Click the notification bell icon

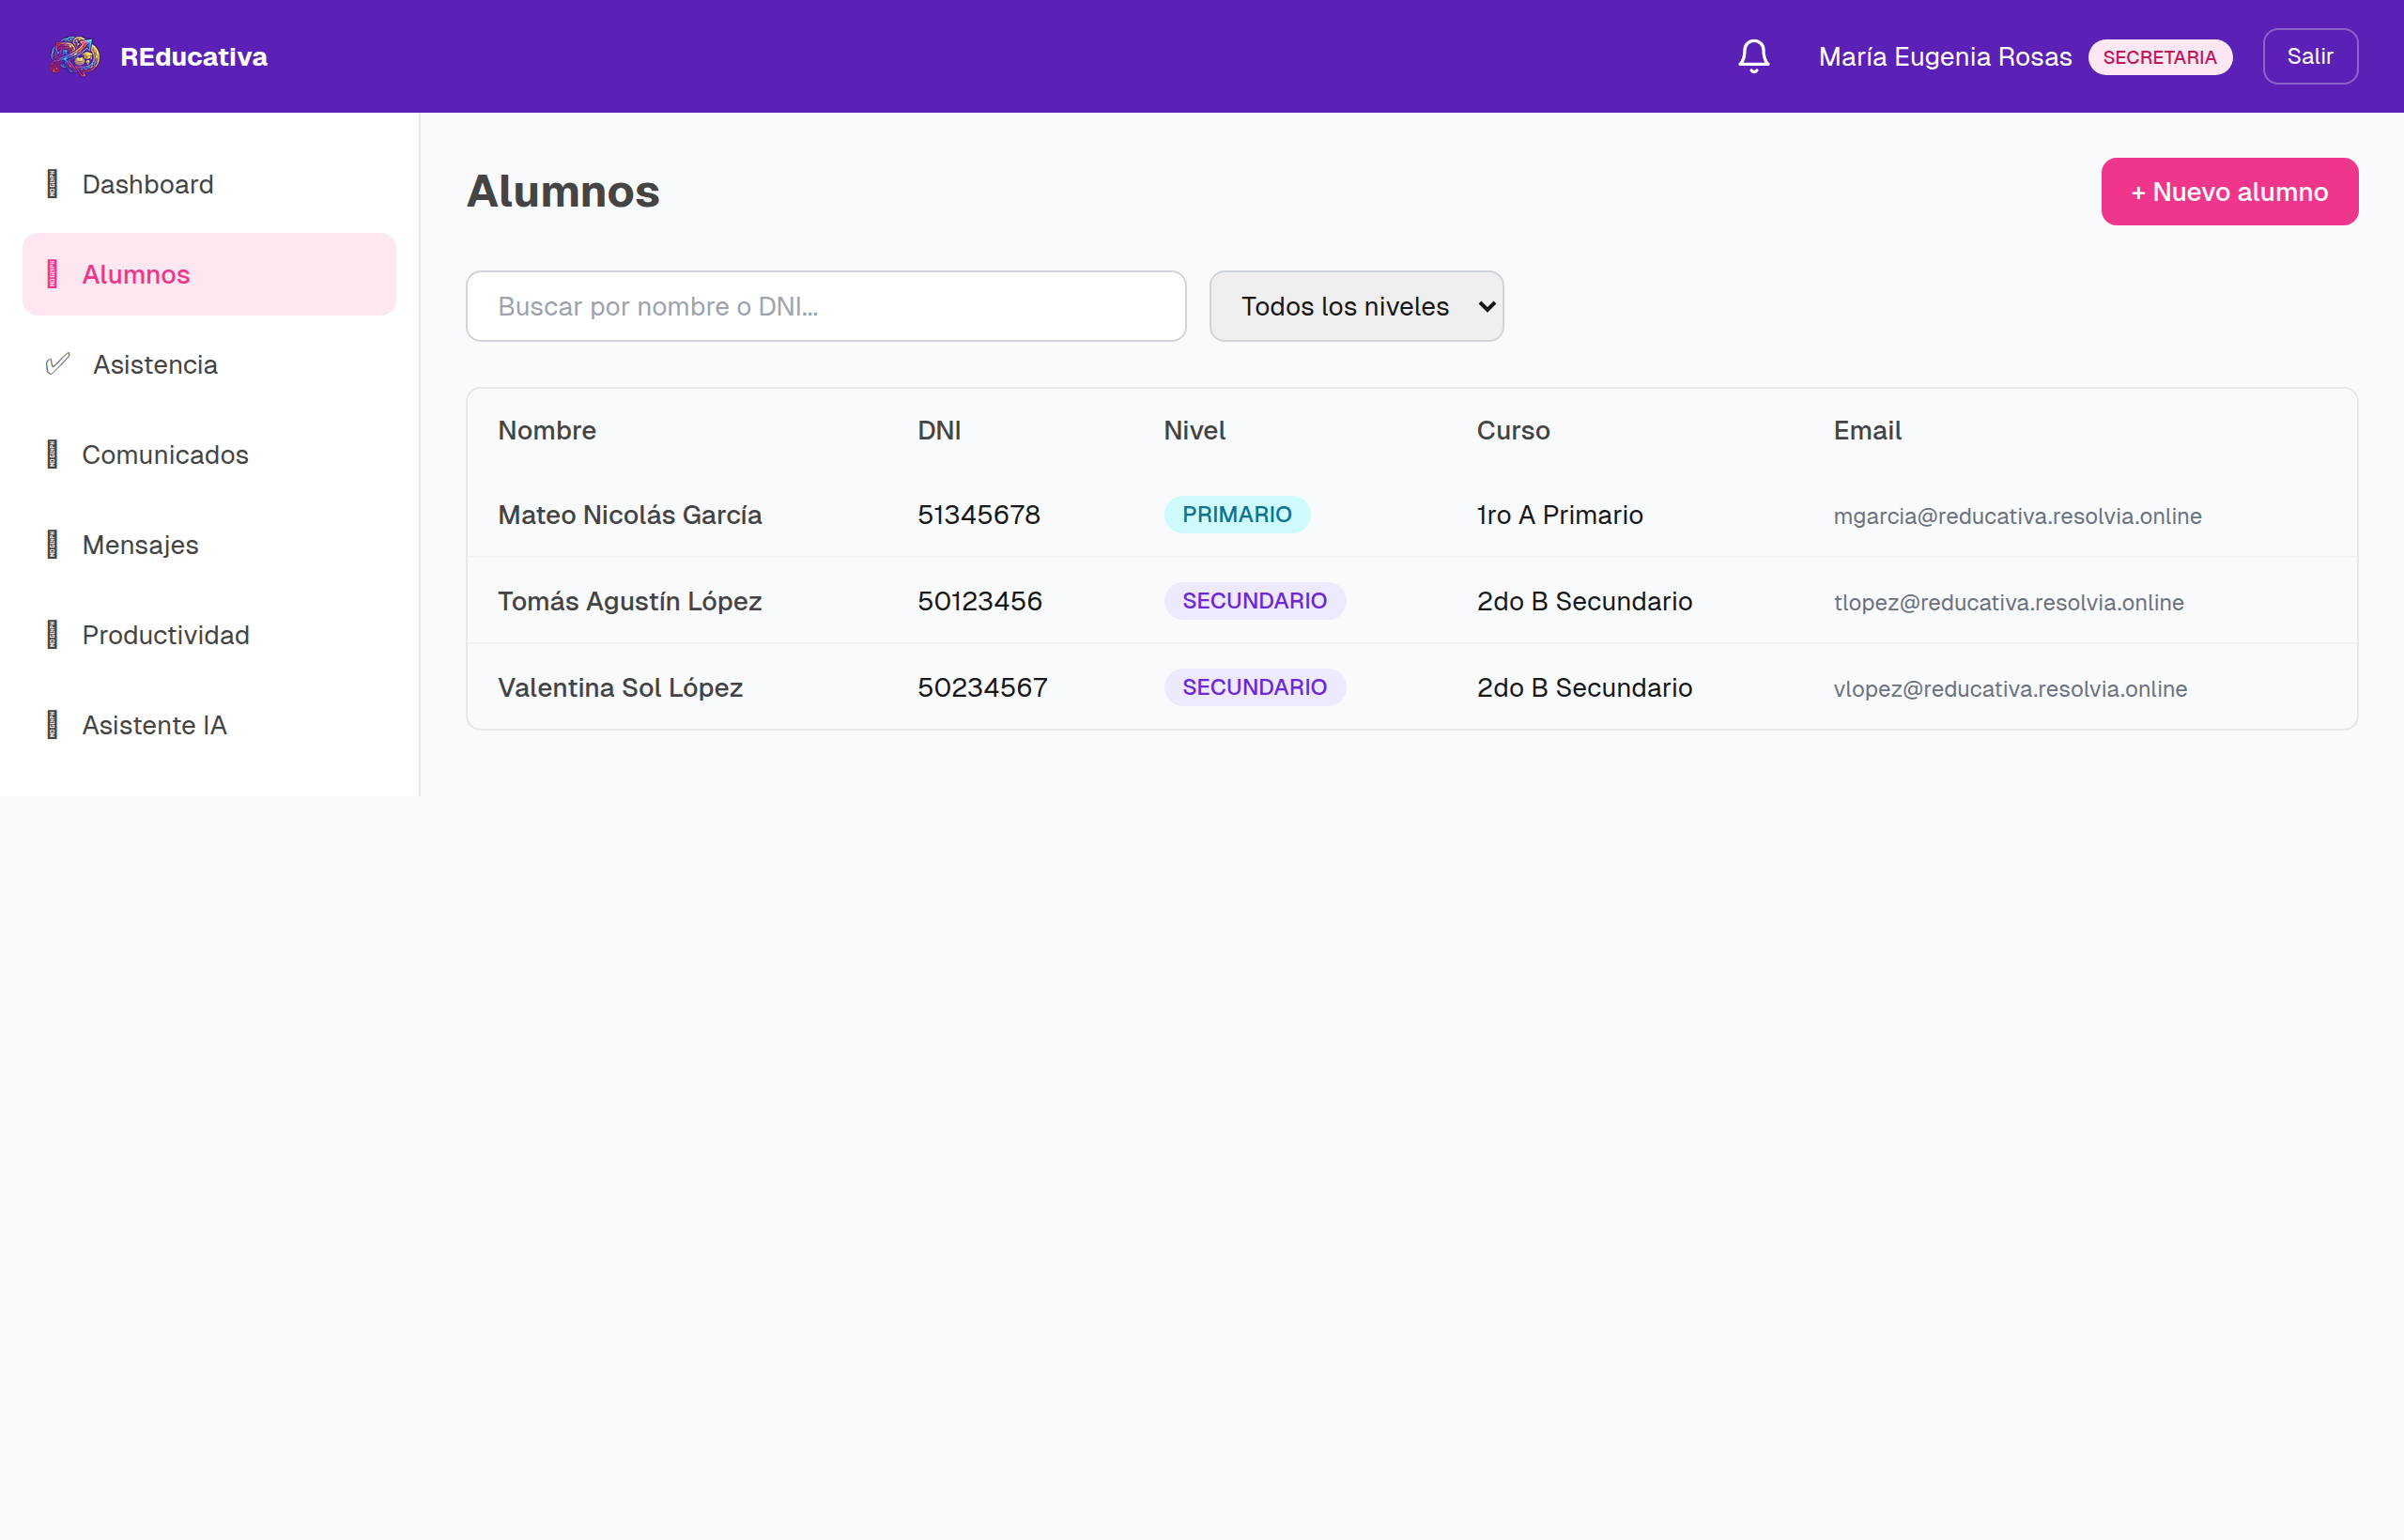pyautogui.click(x=1753, y=56)
